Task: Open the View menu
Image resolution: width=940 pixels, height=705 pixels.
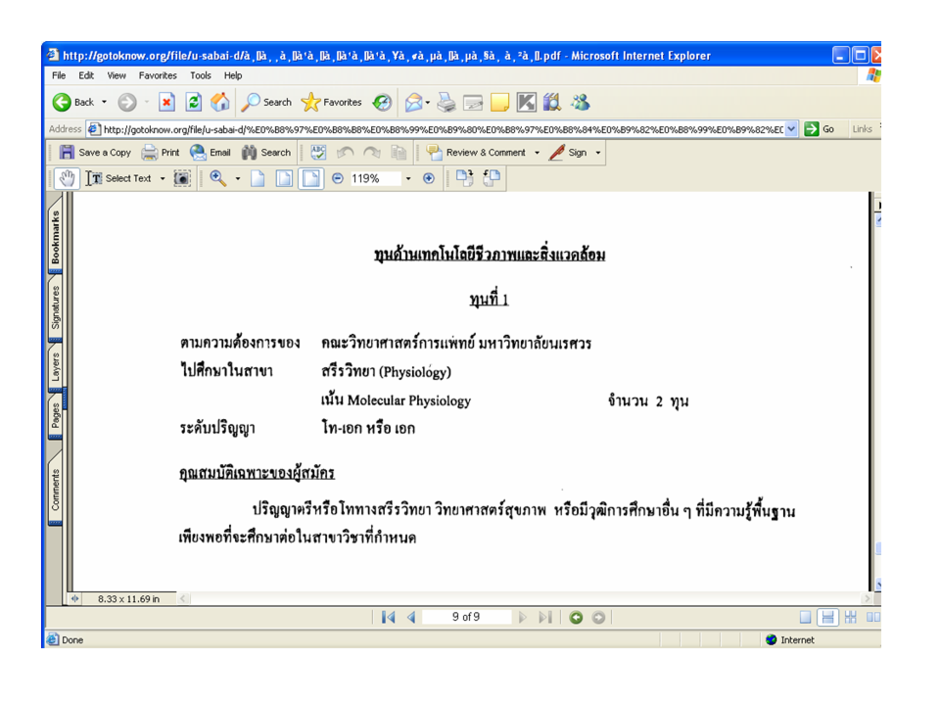Action: click(x=116, y=76)
